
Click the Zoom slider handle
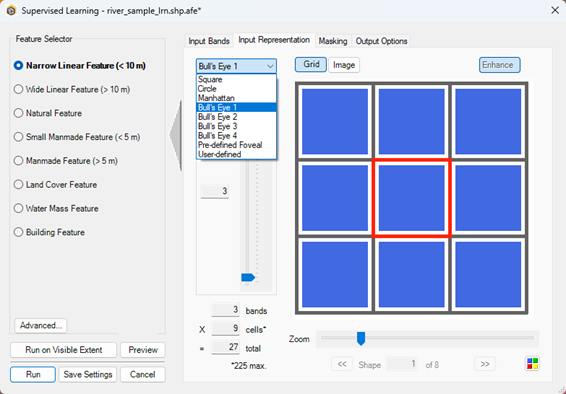coord(361,338)
